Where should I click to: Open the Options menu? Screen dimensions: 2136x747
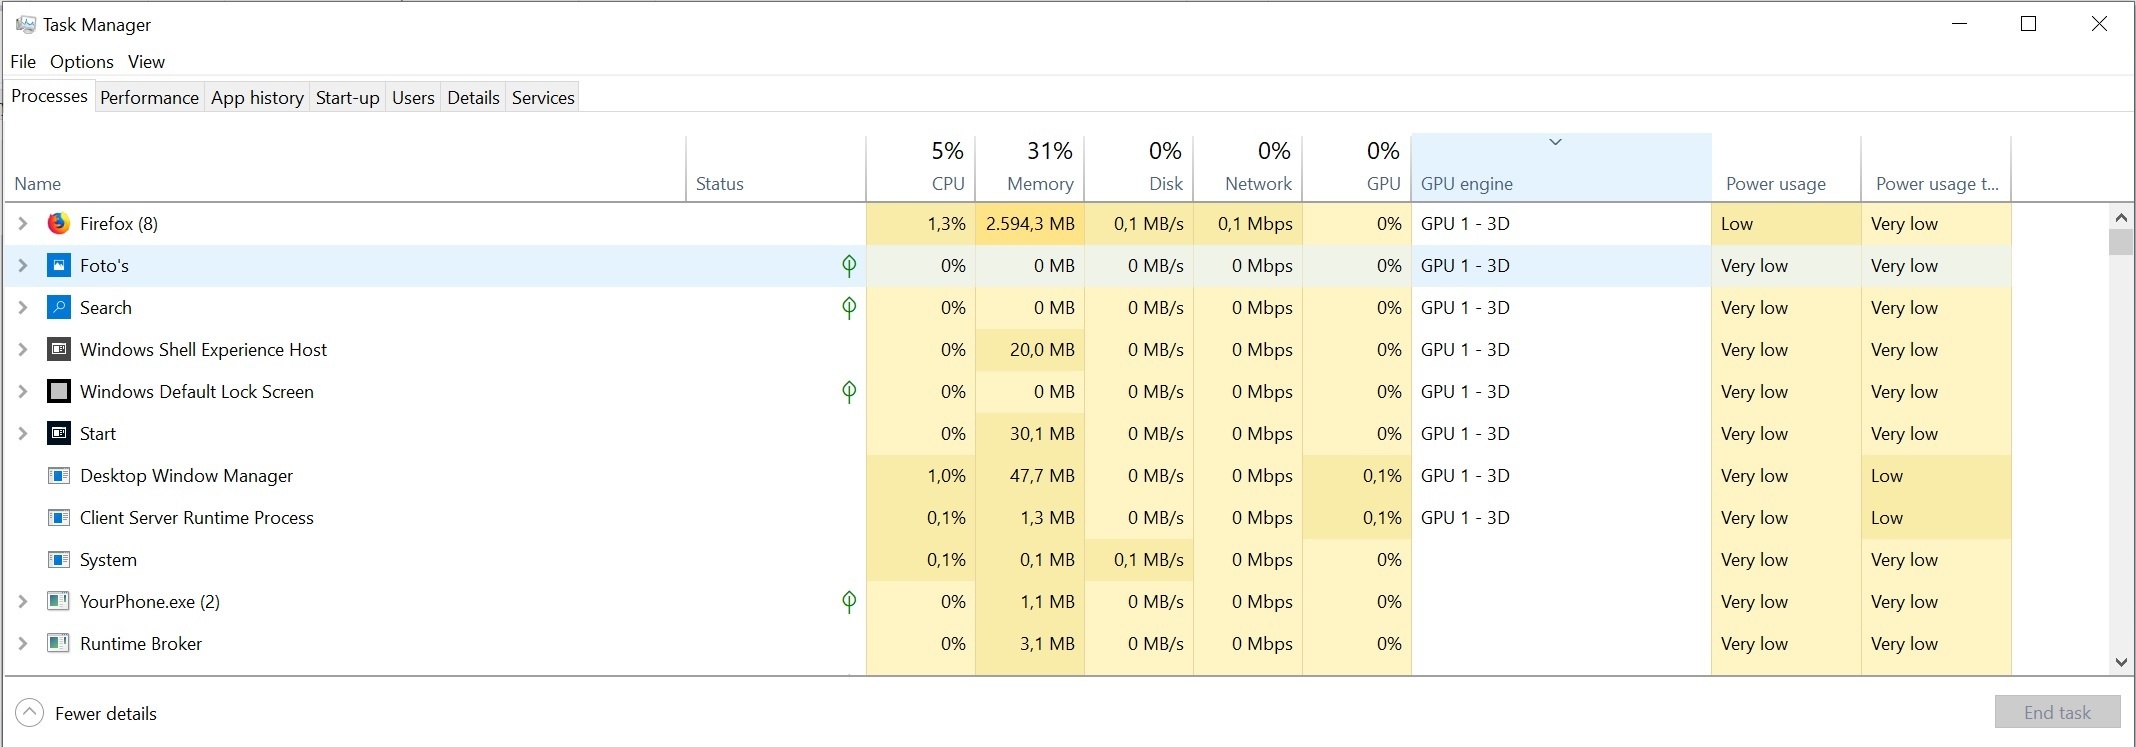pos(82,62)
